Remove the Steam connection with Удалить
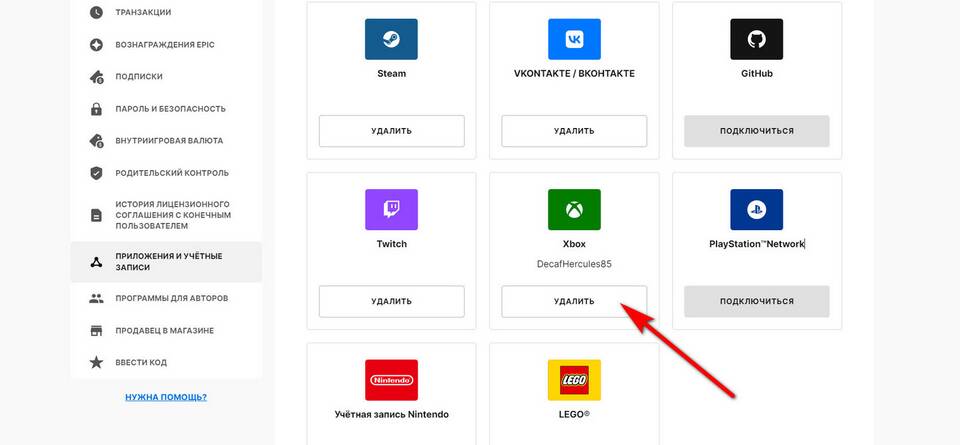 391,131
